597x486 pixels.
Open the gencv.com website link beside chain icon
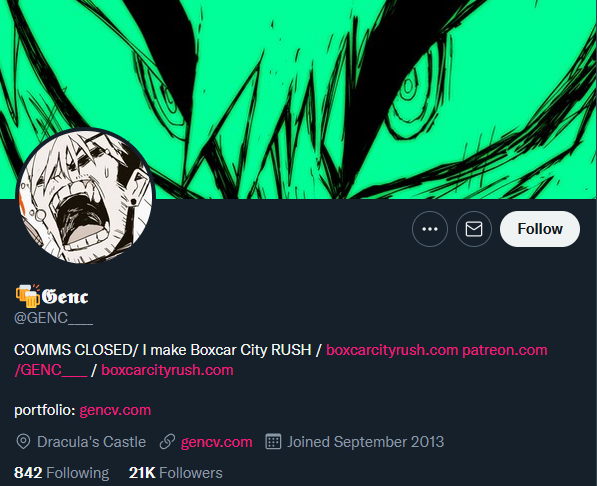(217, 442)
